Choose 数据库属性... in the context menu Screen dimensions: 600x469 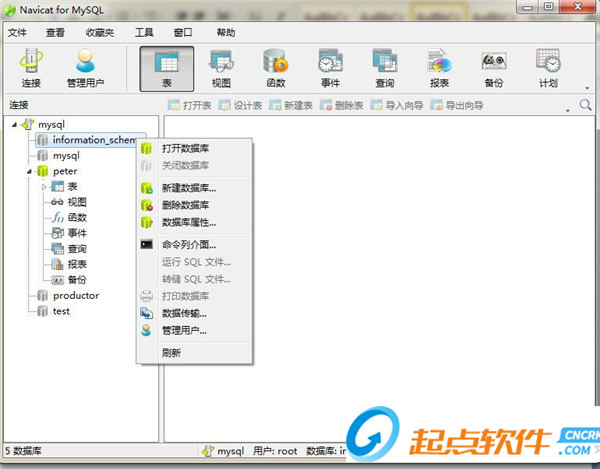point(194,222)
